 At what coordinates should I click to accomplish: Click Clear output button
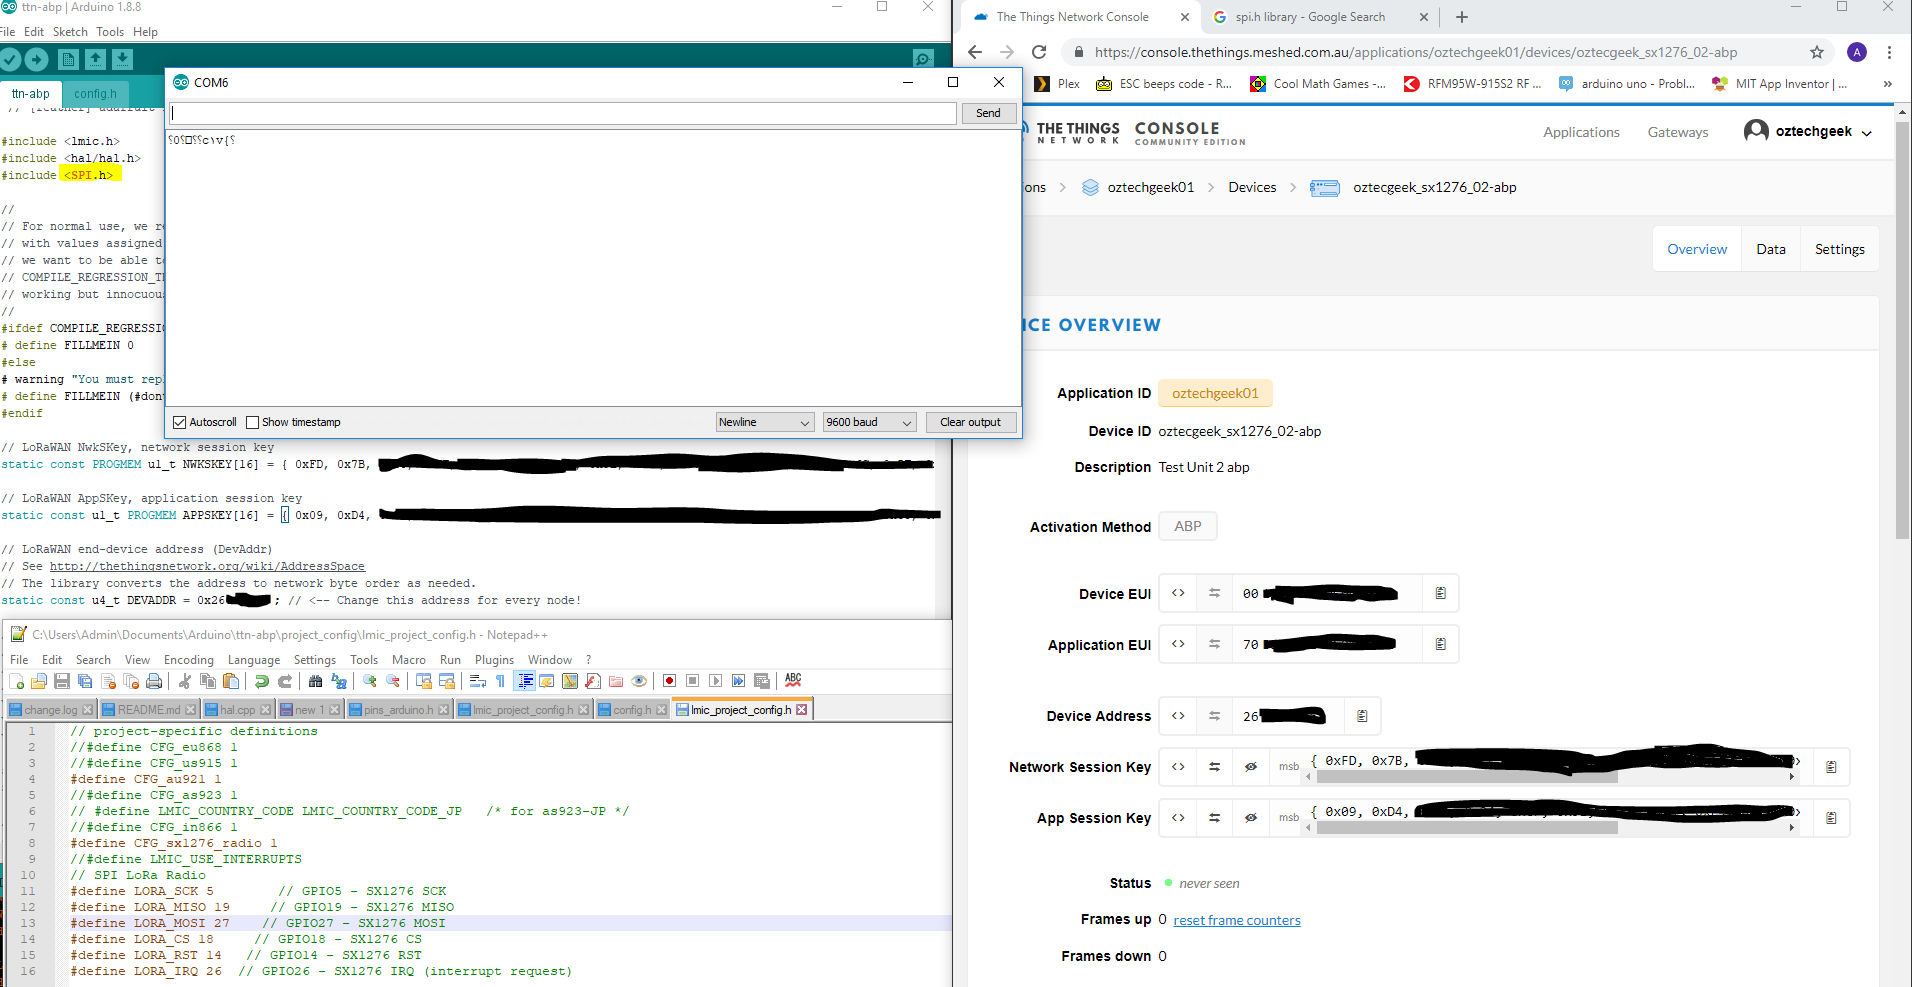coord(970,422)
